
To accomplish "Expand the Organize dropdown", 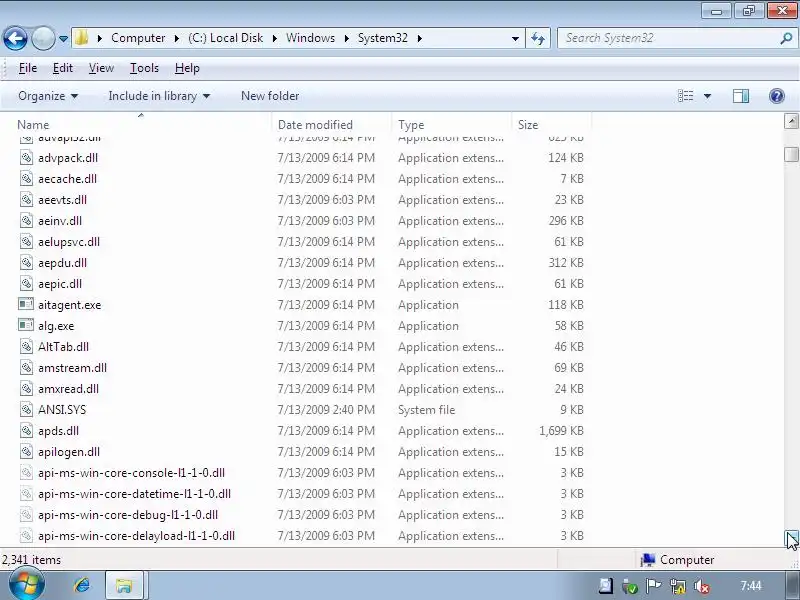I will [x=48, y=96].
